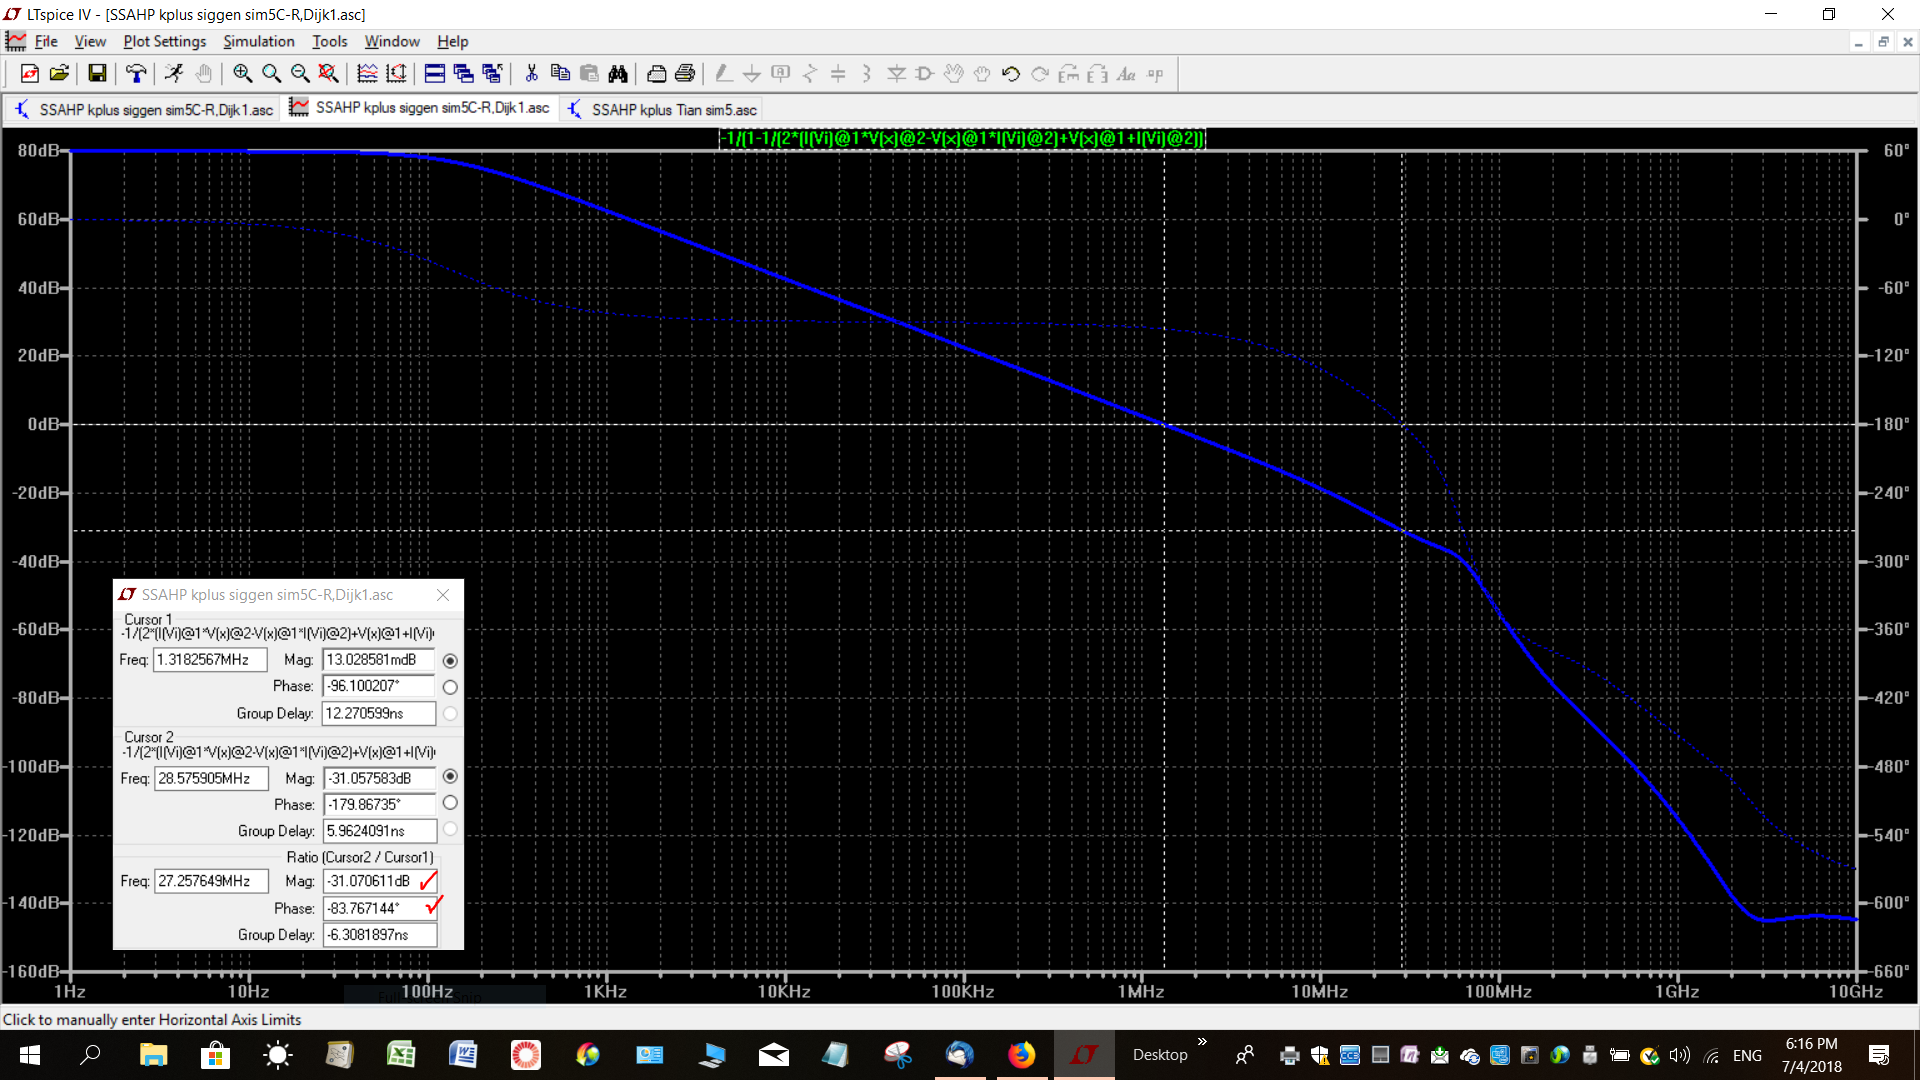Click the Autorange axes icon
The width and height of the screenshot is (1920, 1080).
[396, 73]
